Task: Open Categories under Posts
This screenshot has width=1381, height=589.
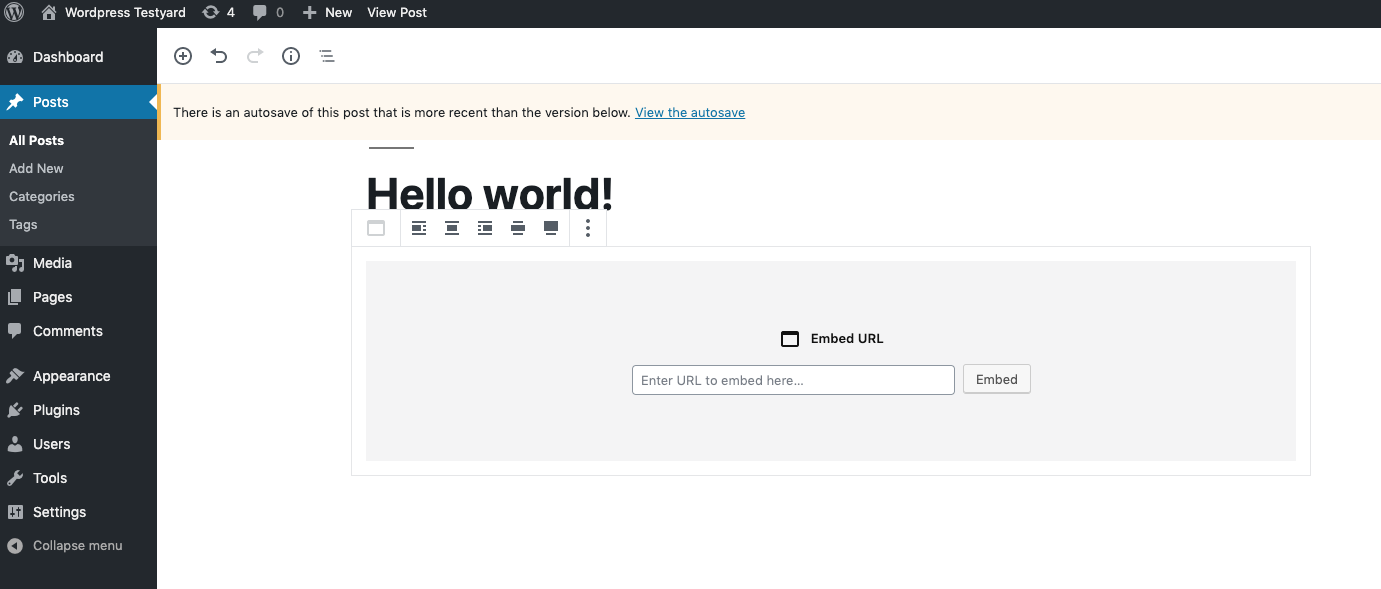Action: 42,197
